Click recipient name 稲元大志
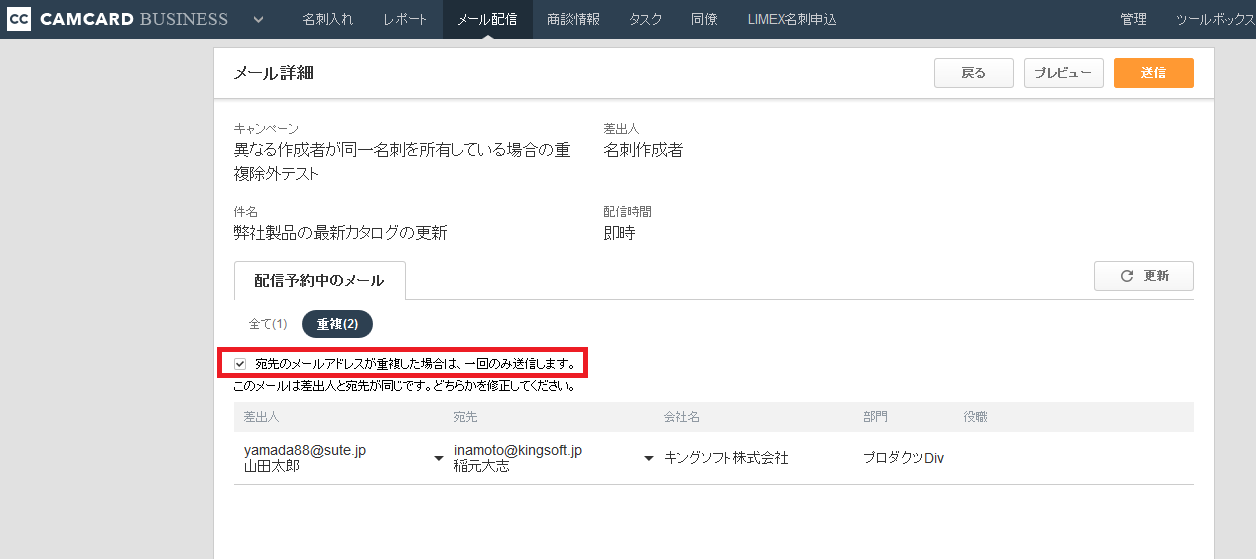The image size is (1256, 559). pos(482,466)
